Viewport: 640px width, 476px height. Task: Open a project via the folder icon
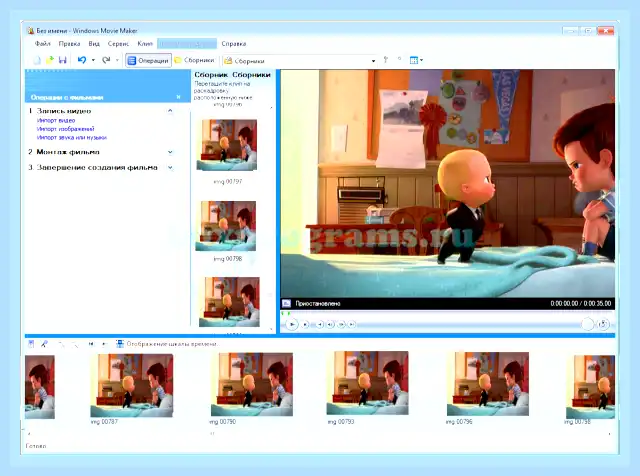50,60
